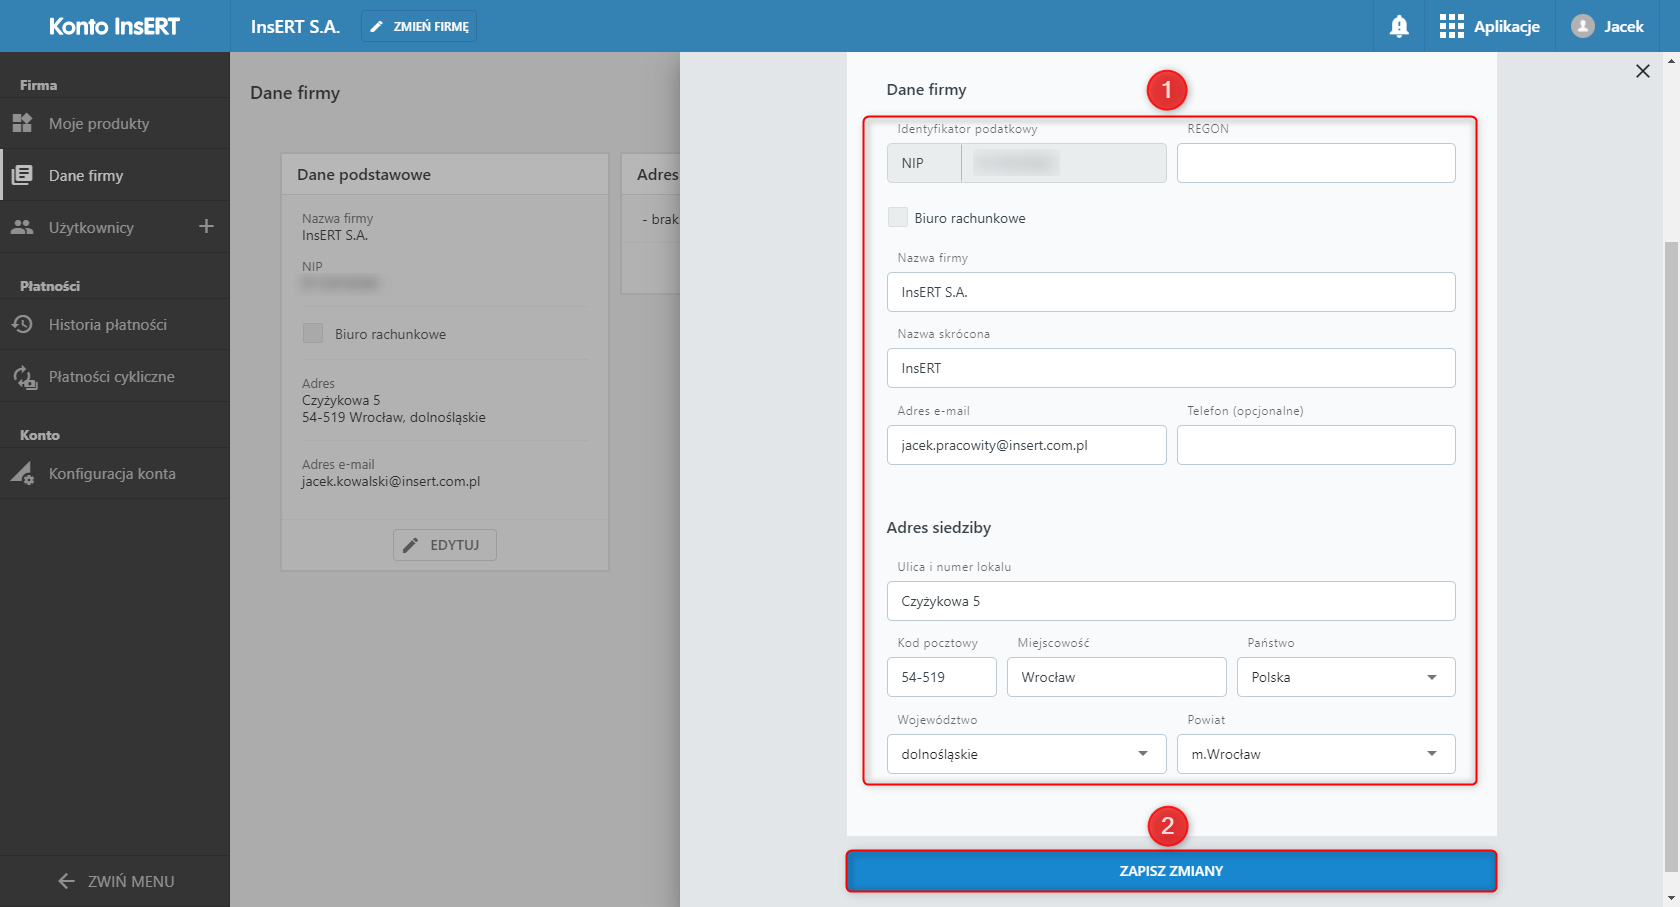Click the Edytuj button
Viewport: 1680px width, 907px height.
(x=445, y=545)
